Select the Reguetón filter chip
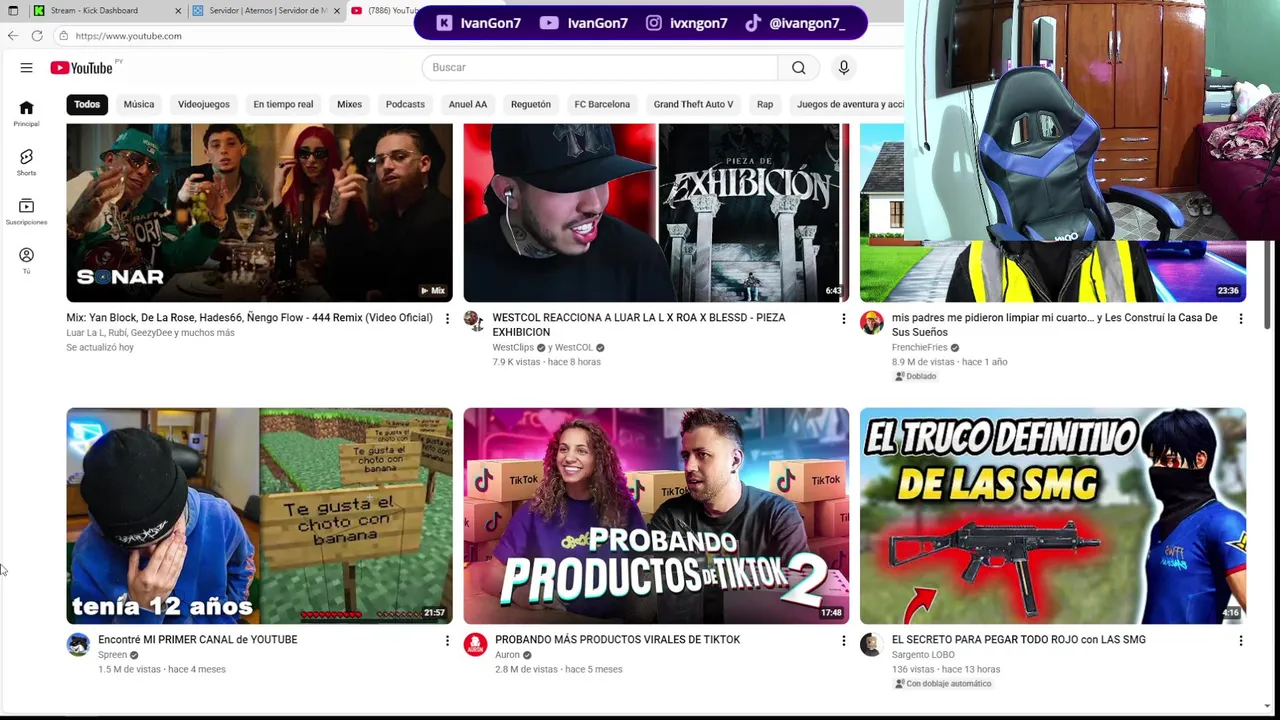 point(531,104)
